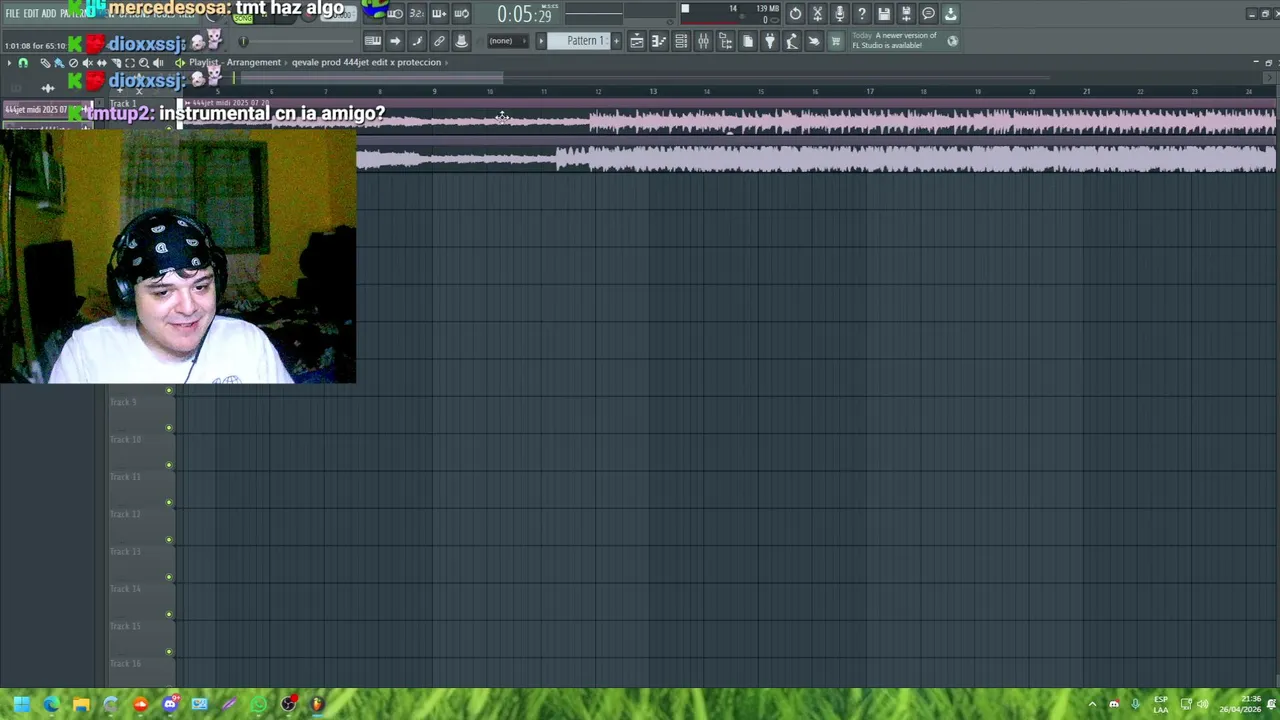This screenshot has height=720, width=1280.
Task: Open the Windows Start menu
Action: pos(21,704)
